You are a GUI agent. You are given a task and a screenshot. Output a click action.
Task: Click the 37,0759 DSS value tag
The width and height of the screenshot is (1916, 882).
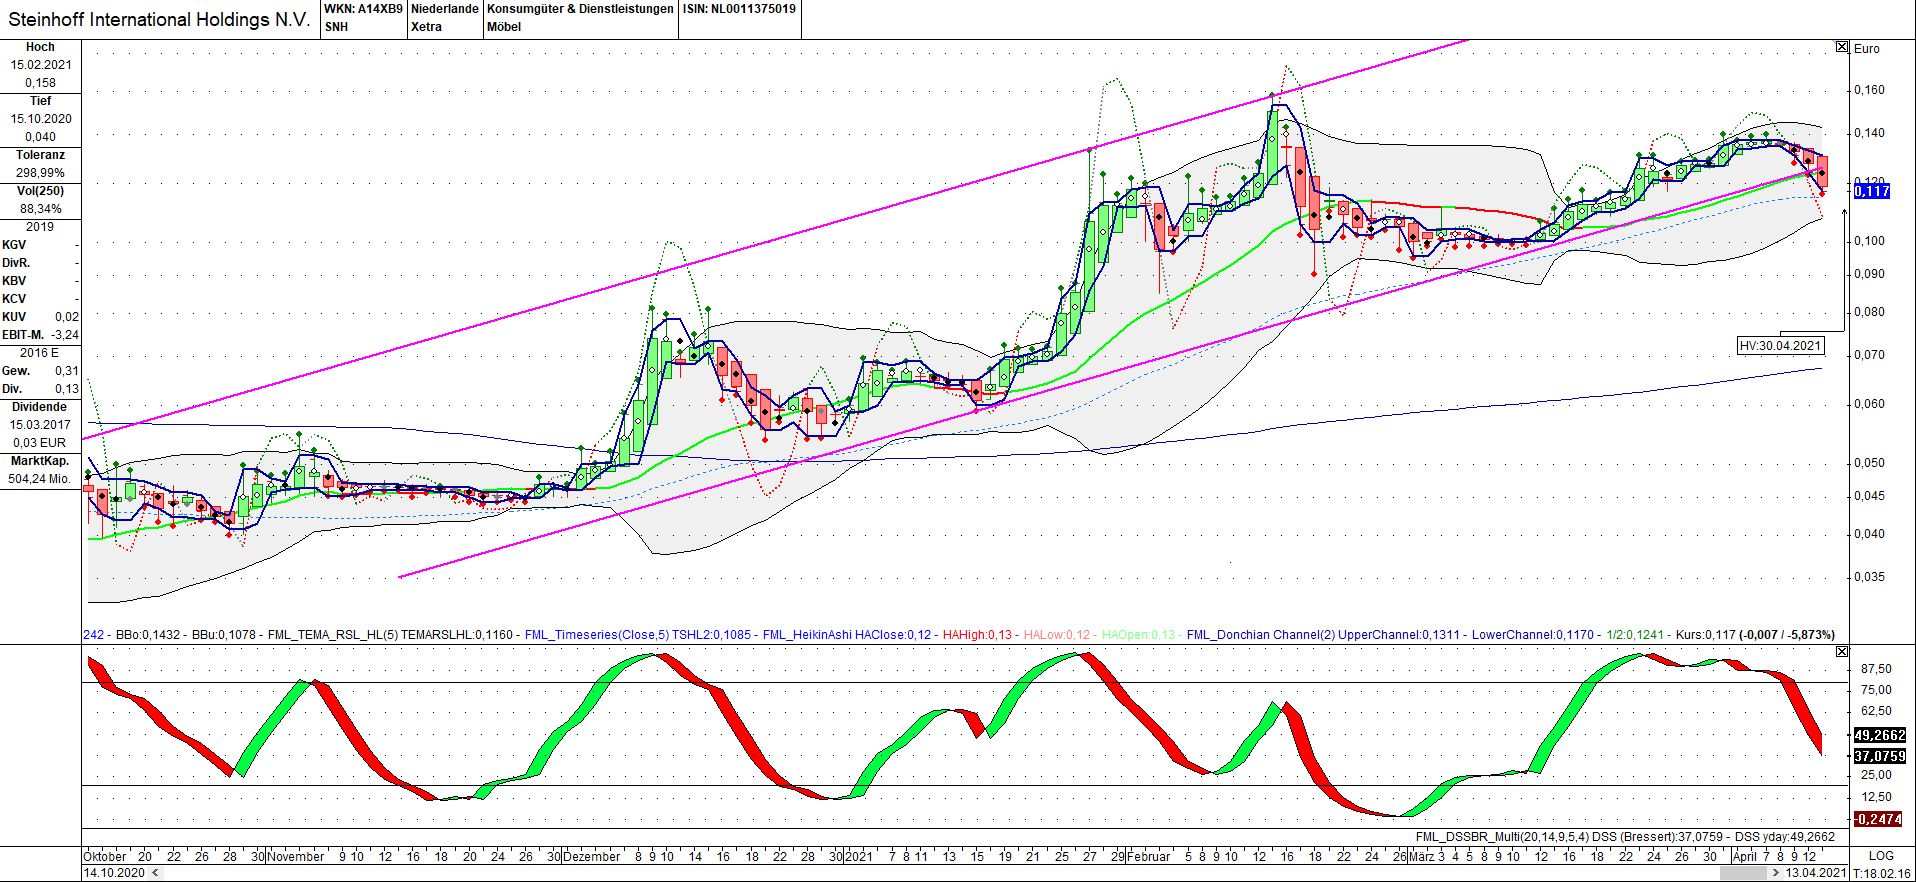coord(1879,756)
